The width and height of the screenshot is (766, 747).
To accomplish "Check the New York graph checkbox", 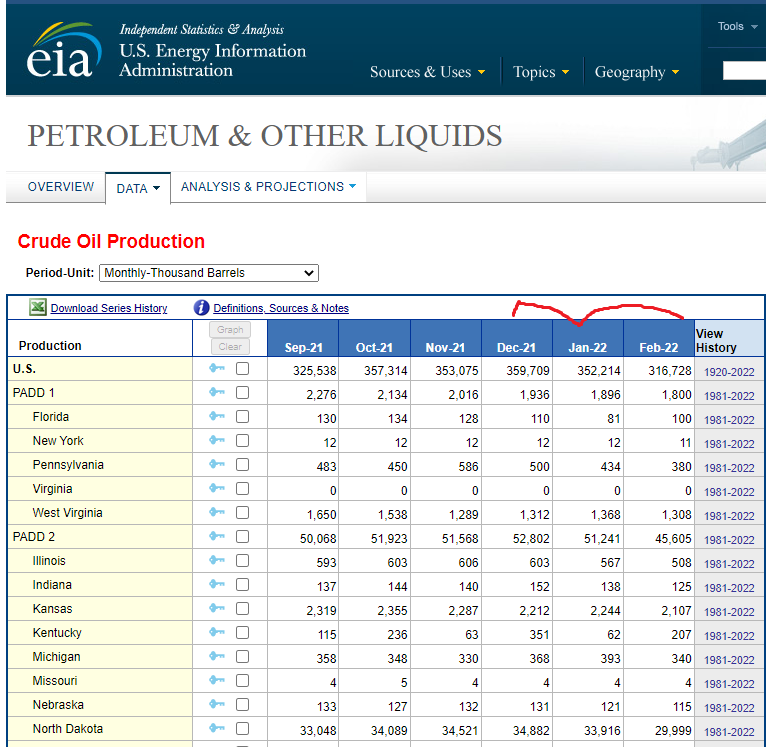I will click(242, 440).
